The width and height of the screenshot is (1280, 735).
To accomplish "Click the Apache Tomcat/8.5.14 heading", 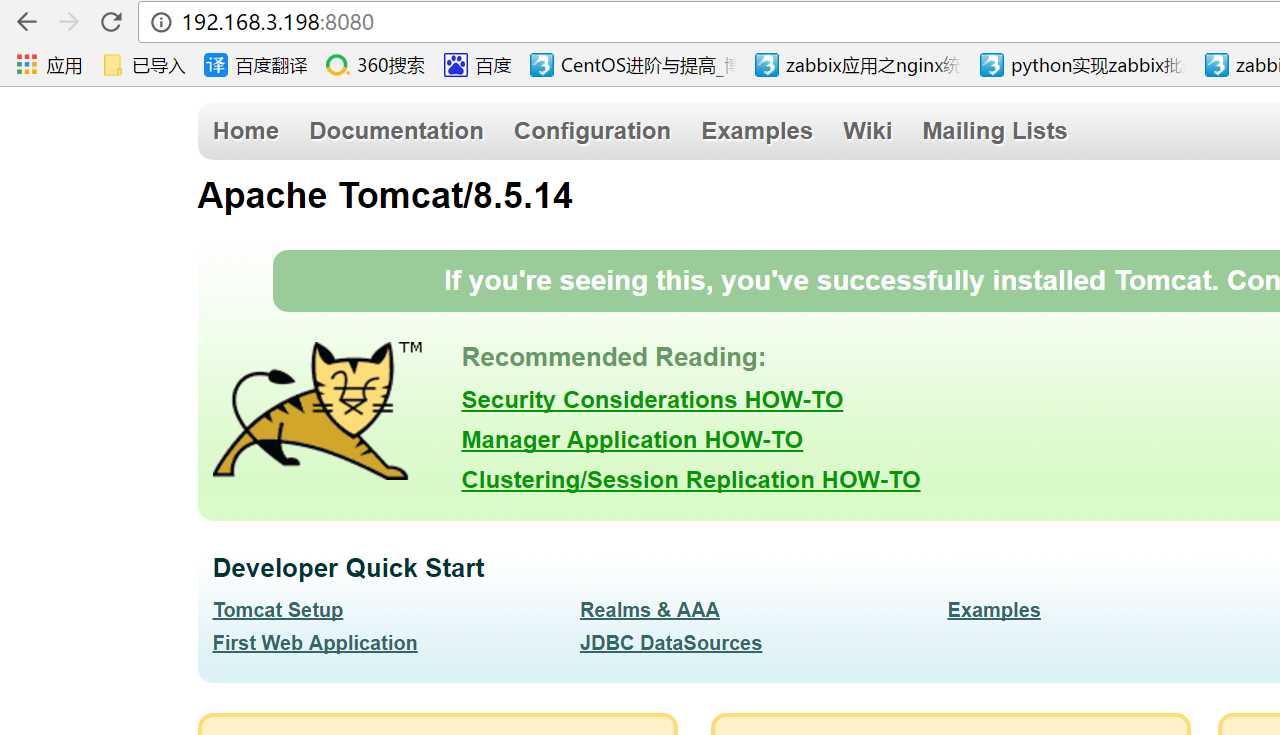I will tap(385, 195).
